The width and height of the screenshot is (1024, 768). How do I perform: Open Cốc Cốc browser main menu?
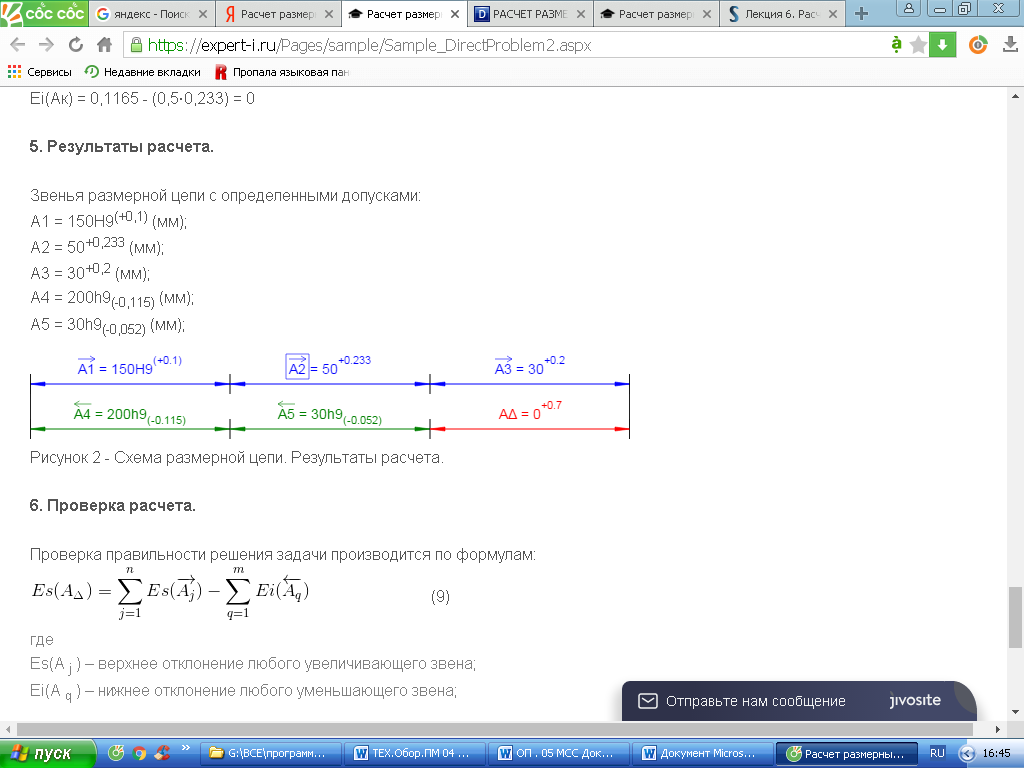[44, 12]
